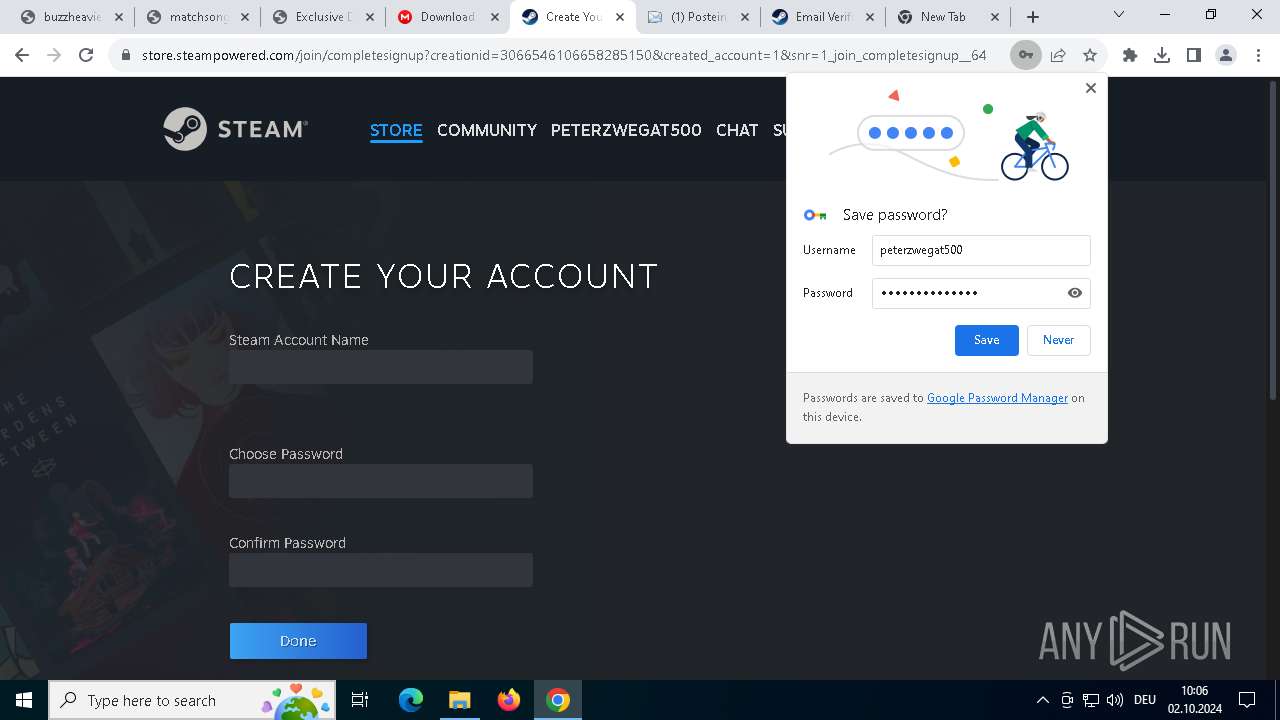Image resolution: width=1280 pixels, height=720 pixels.
Task: Click the Windows taskbar search box
Action: [190, 700]
